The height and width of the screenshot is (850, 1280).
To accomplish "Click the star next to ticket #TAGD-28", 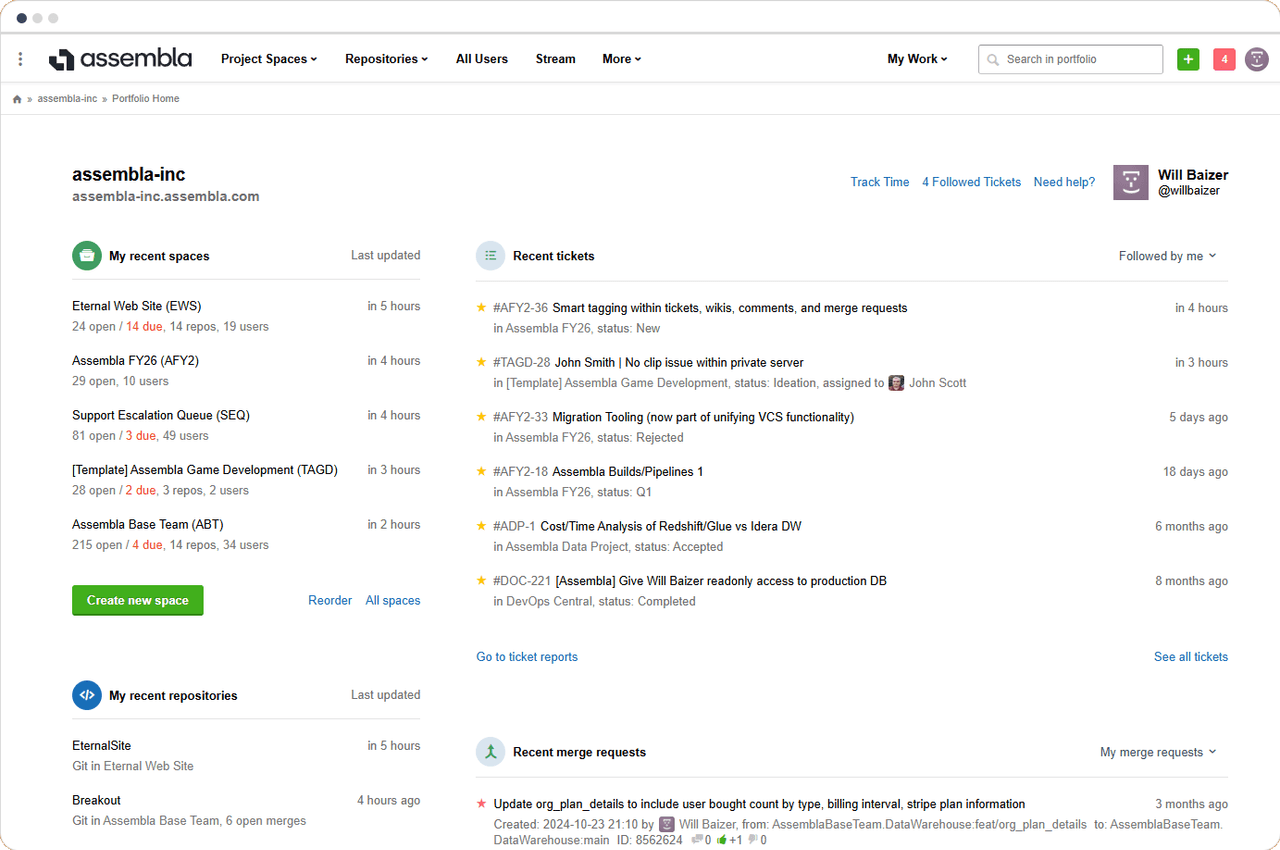I will point(482,362).
